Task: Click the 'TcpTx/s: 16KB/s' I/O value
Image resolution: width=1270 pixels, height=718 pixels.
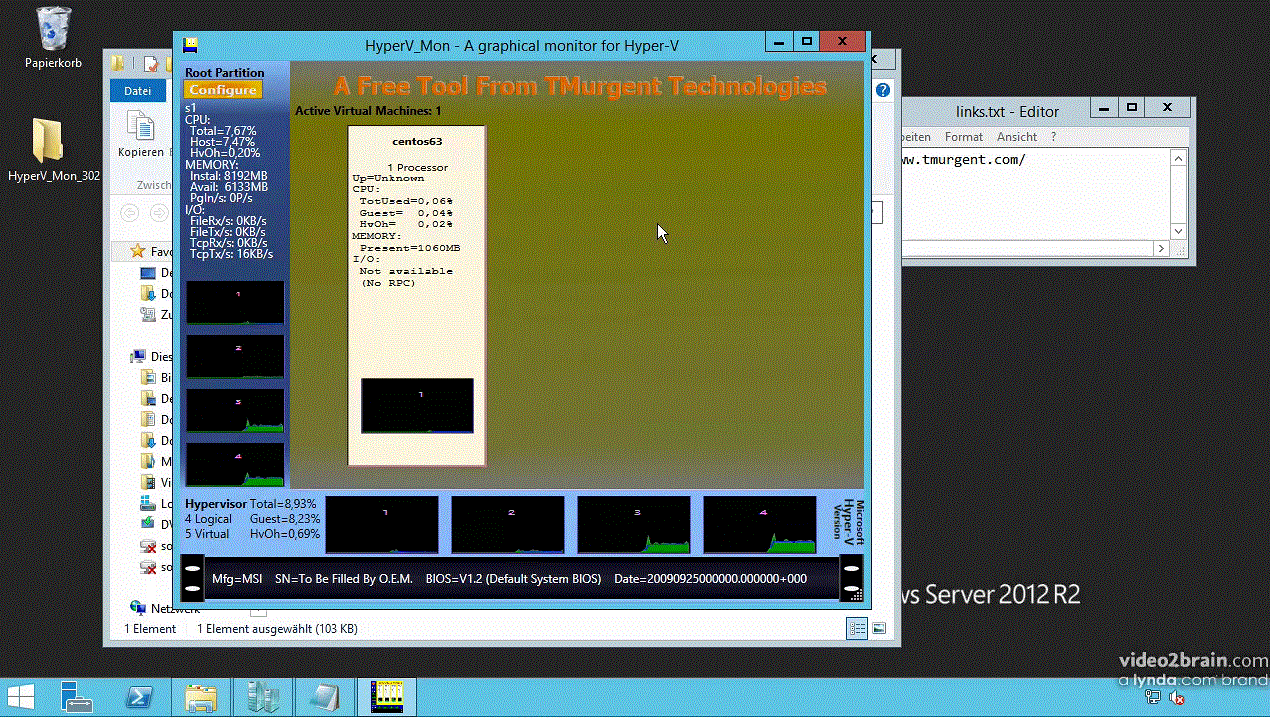Action: pos(231,254)
